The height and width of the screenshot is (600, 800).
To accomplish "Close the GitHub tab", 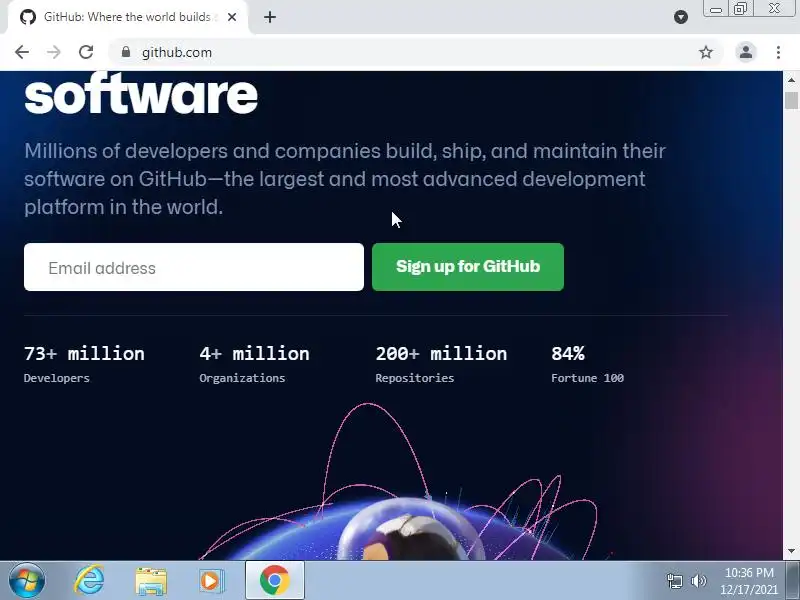I will click(x=232, y=17).
